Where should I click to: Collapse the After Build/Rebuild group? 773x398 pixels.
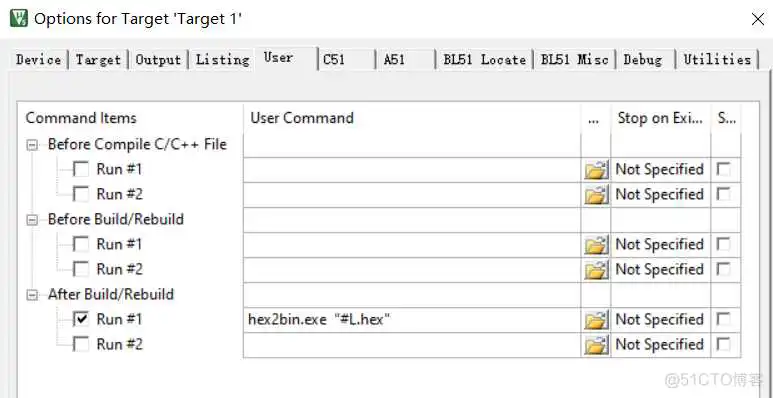click(x=32, y=295)
